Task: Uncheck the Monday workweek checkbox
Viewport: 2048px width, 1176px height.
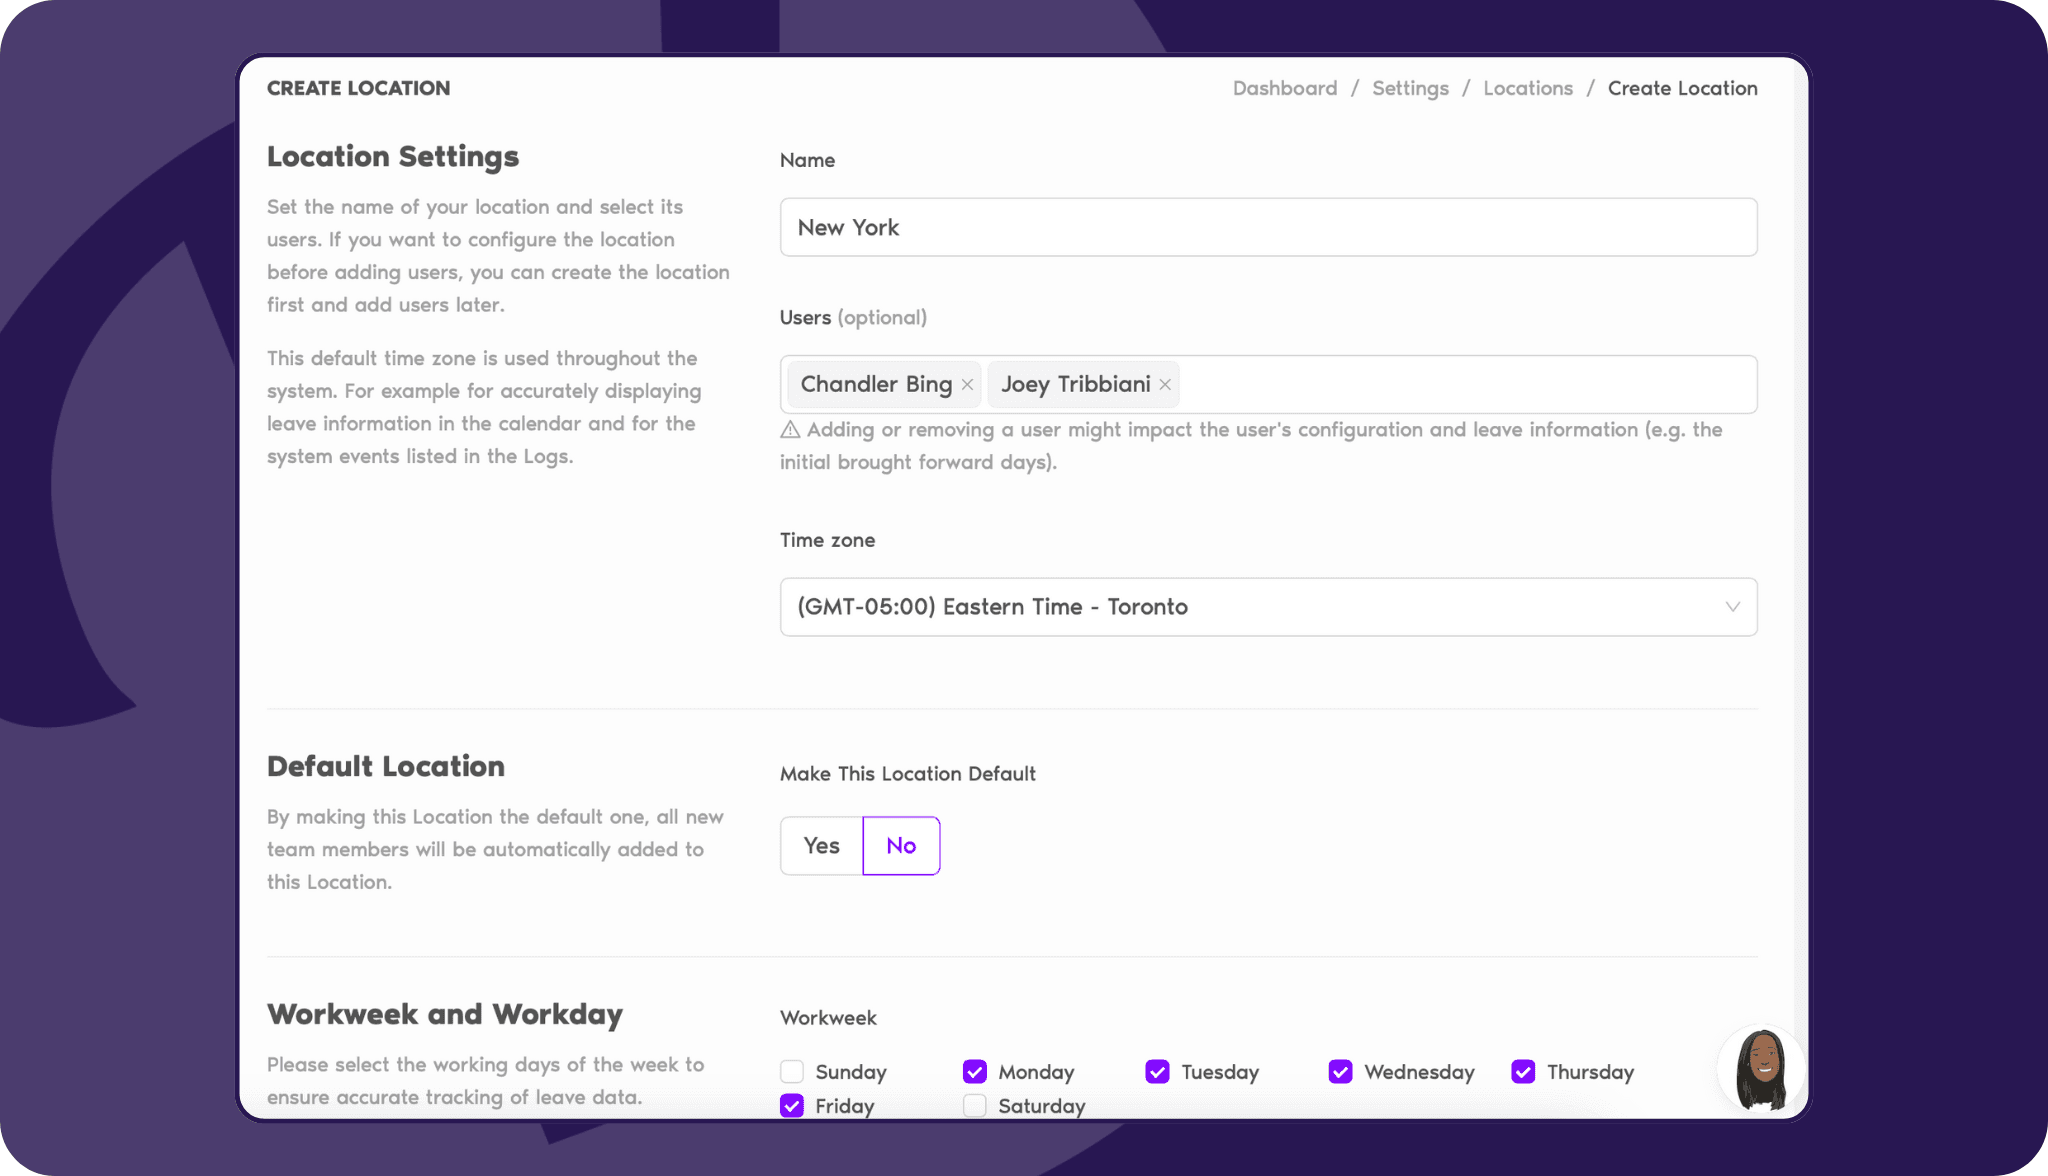Action: point(975,1072)
